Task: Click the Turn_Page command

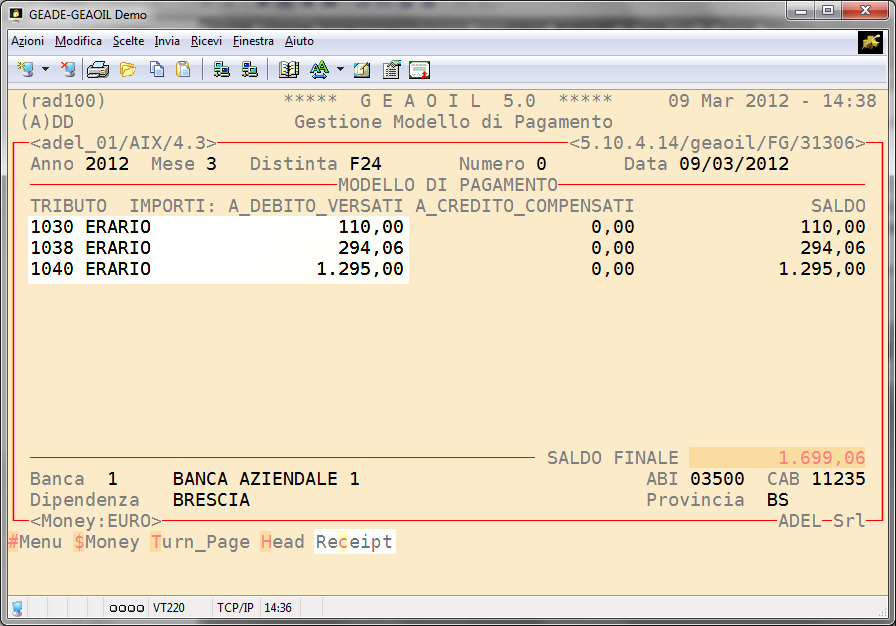Action: 200,542
